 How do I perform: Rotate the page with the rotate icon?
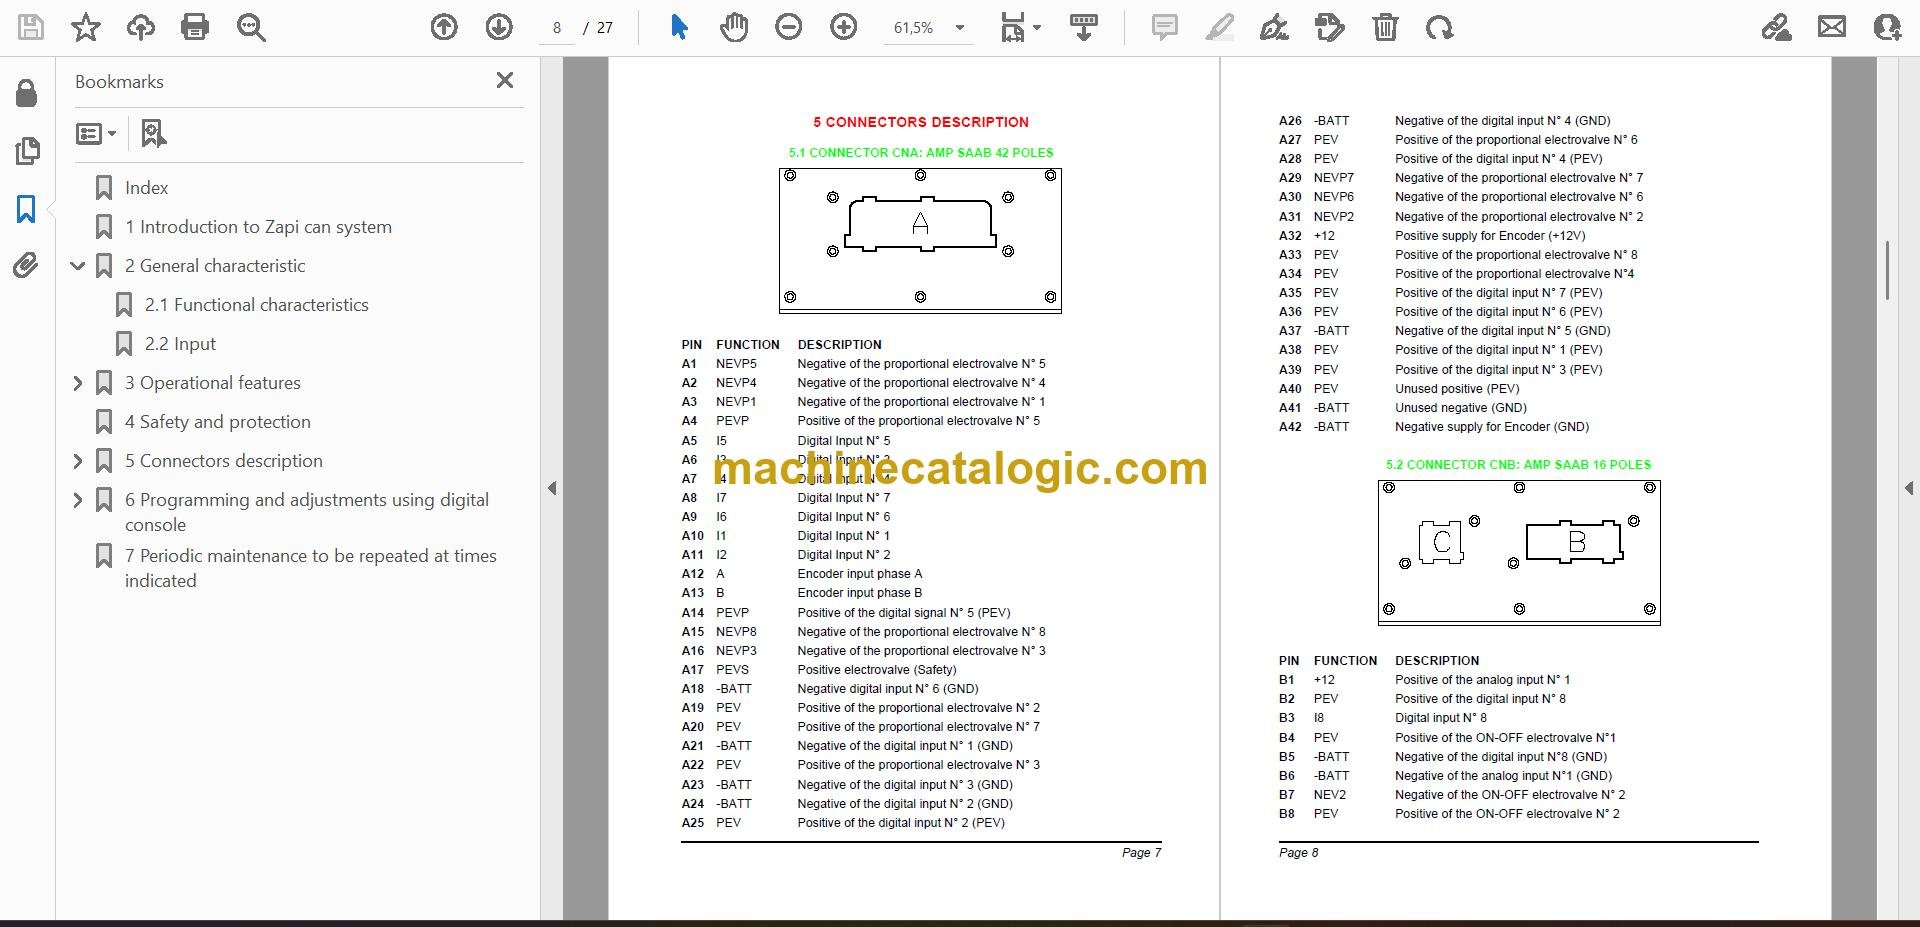point(1440,27)
